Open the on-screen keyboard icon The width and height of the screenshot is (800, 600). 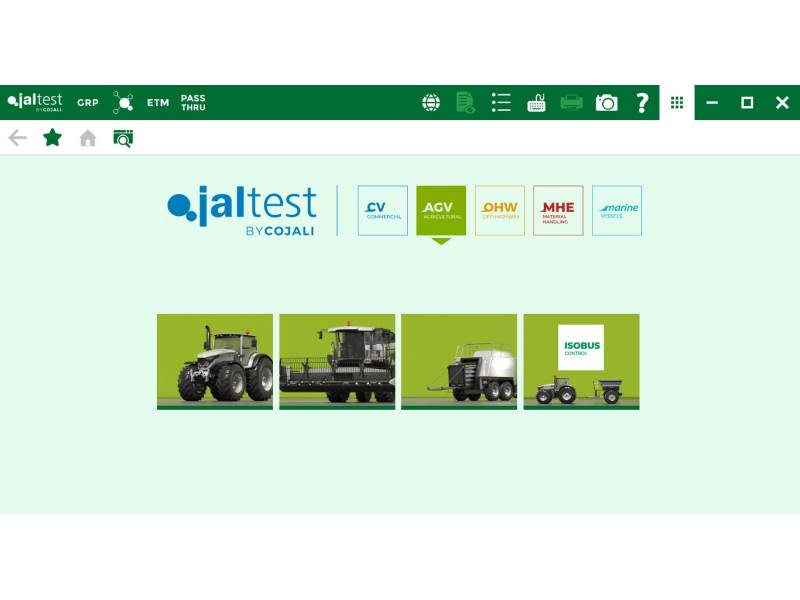[x=537, y=101]
